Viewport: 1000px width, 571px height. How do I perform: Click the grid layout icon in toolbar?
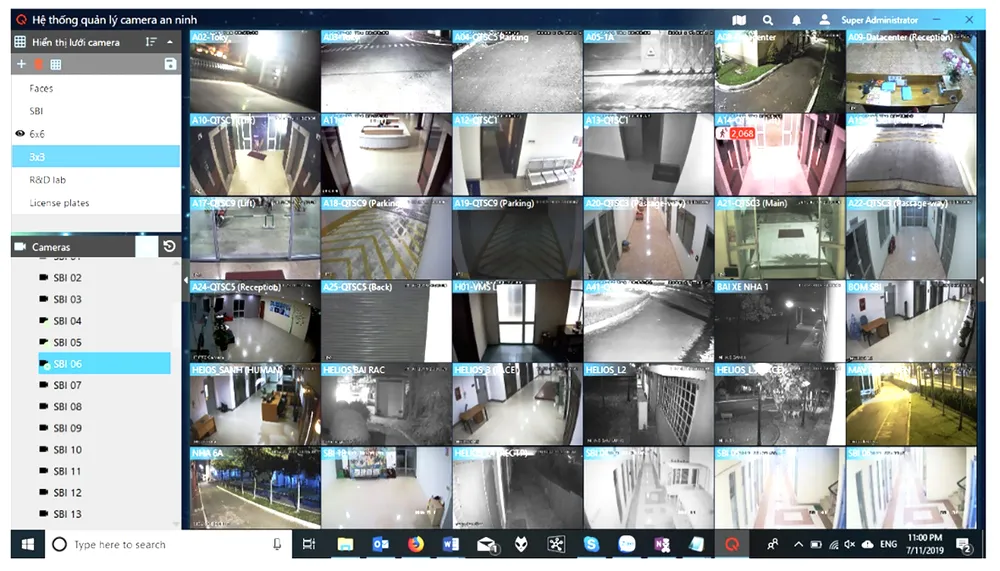click(55, 64)
